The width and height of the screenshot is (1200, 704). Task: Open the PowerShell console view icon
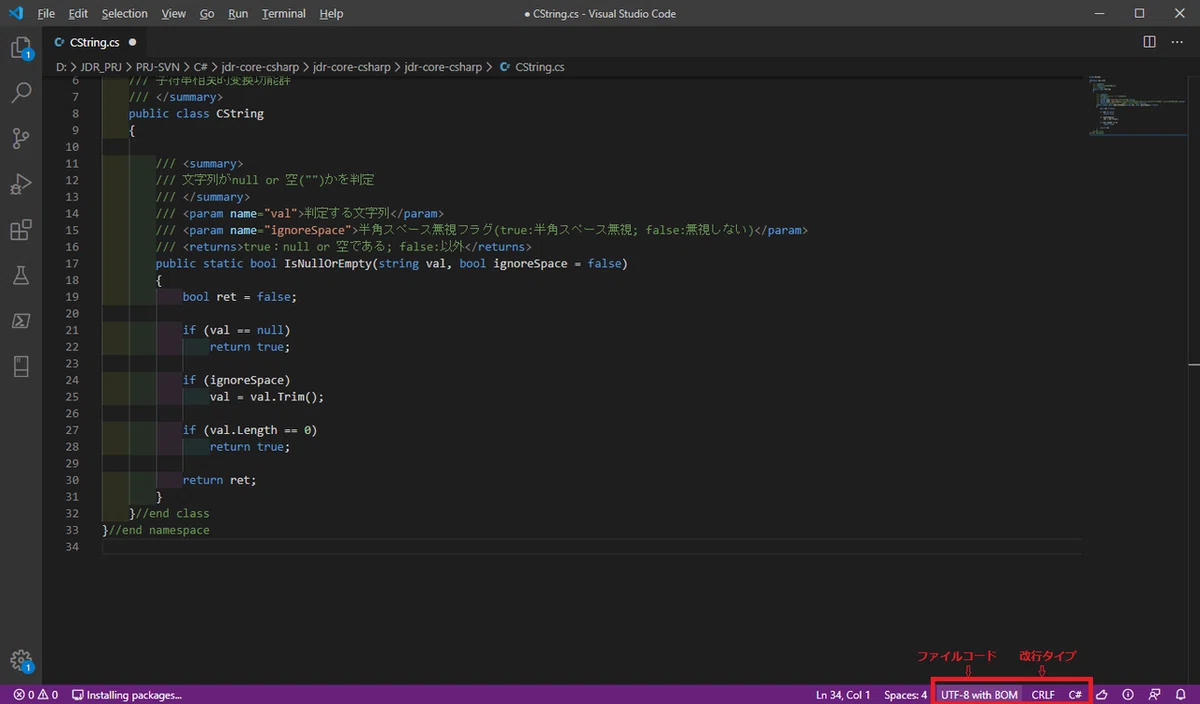pos(21,321)
